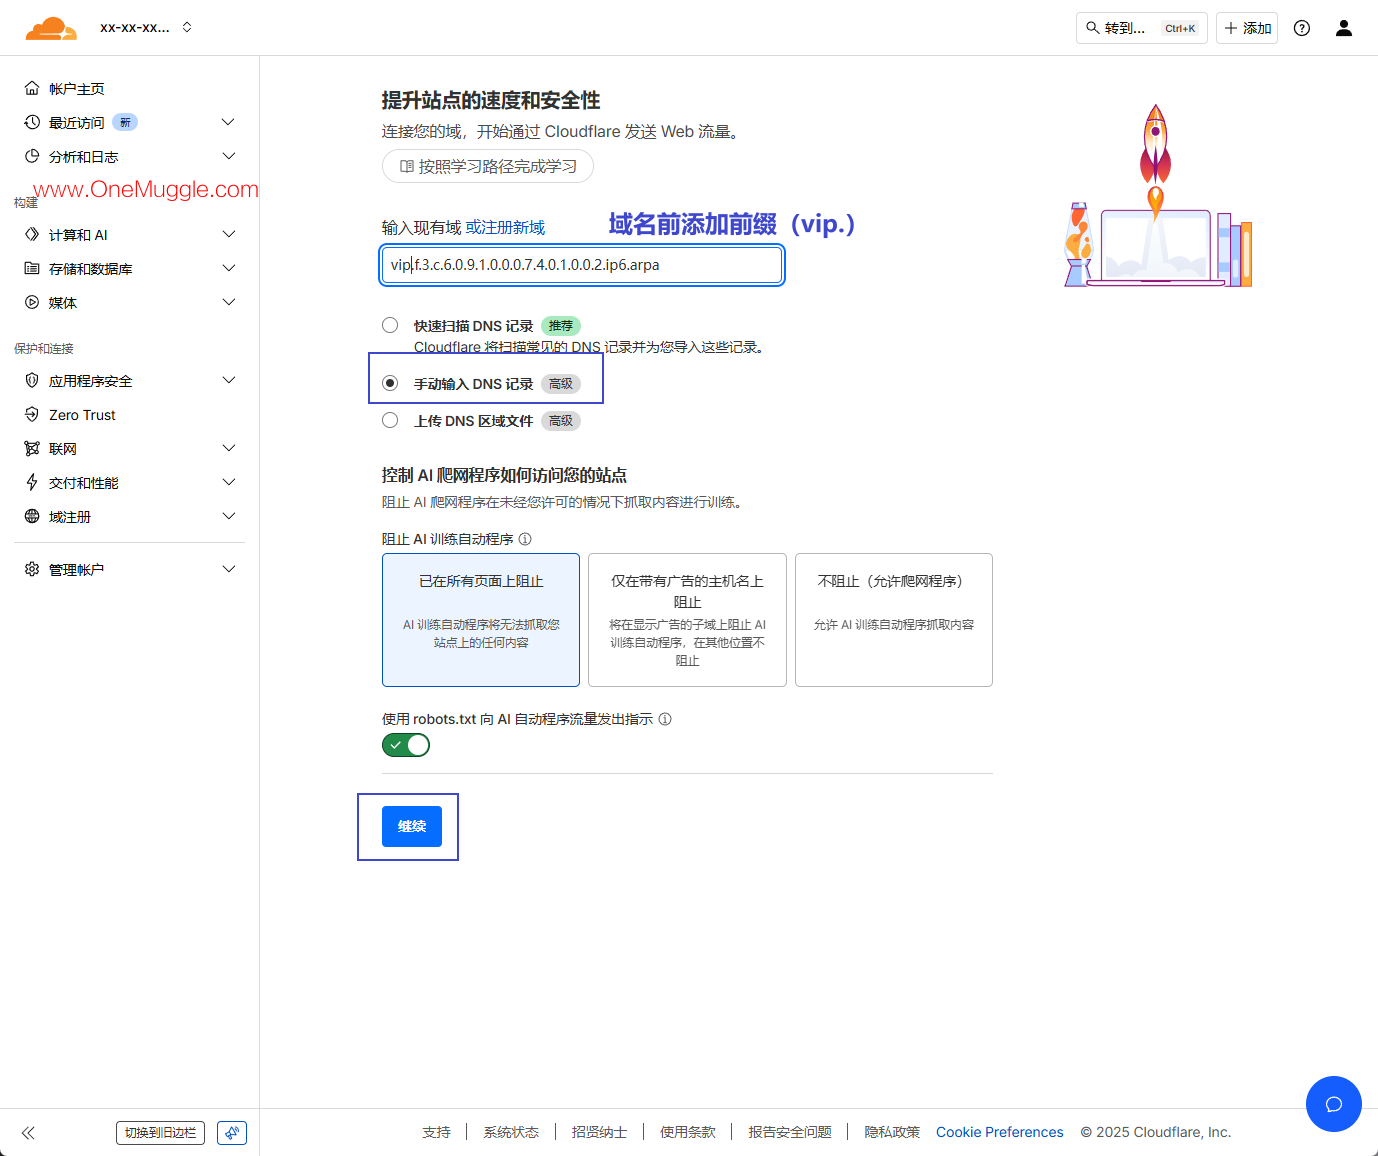Click the 转到... search box
Image resolution: width=1378 pixels, height=1156 pixels.
coord(1142,28)
